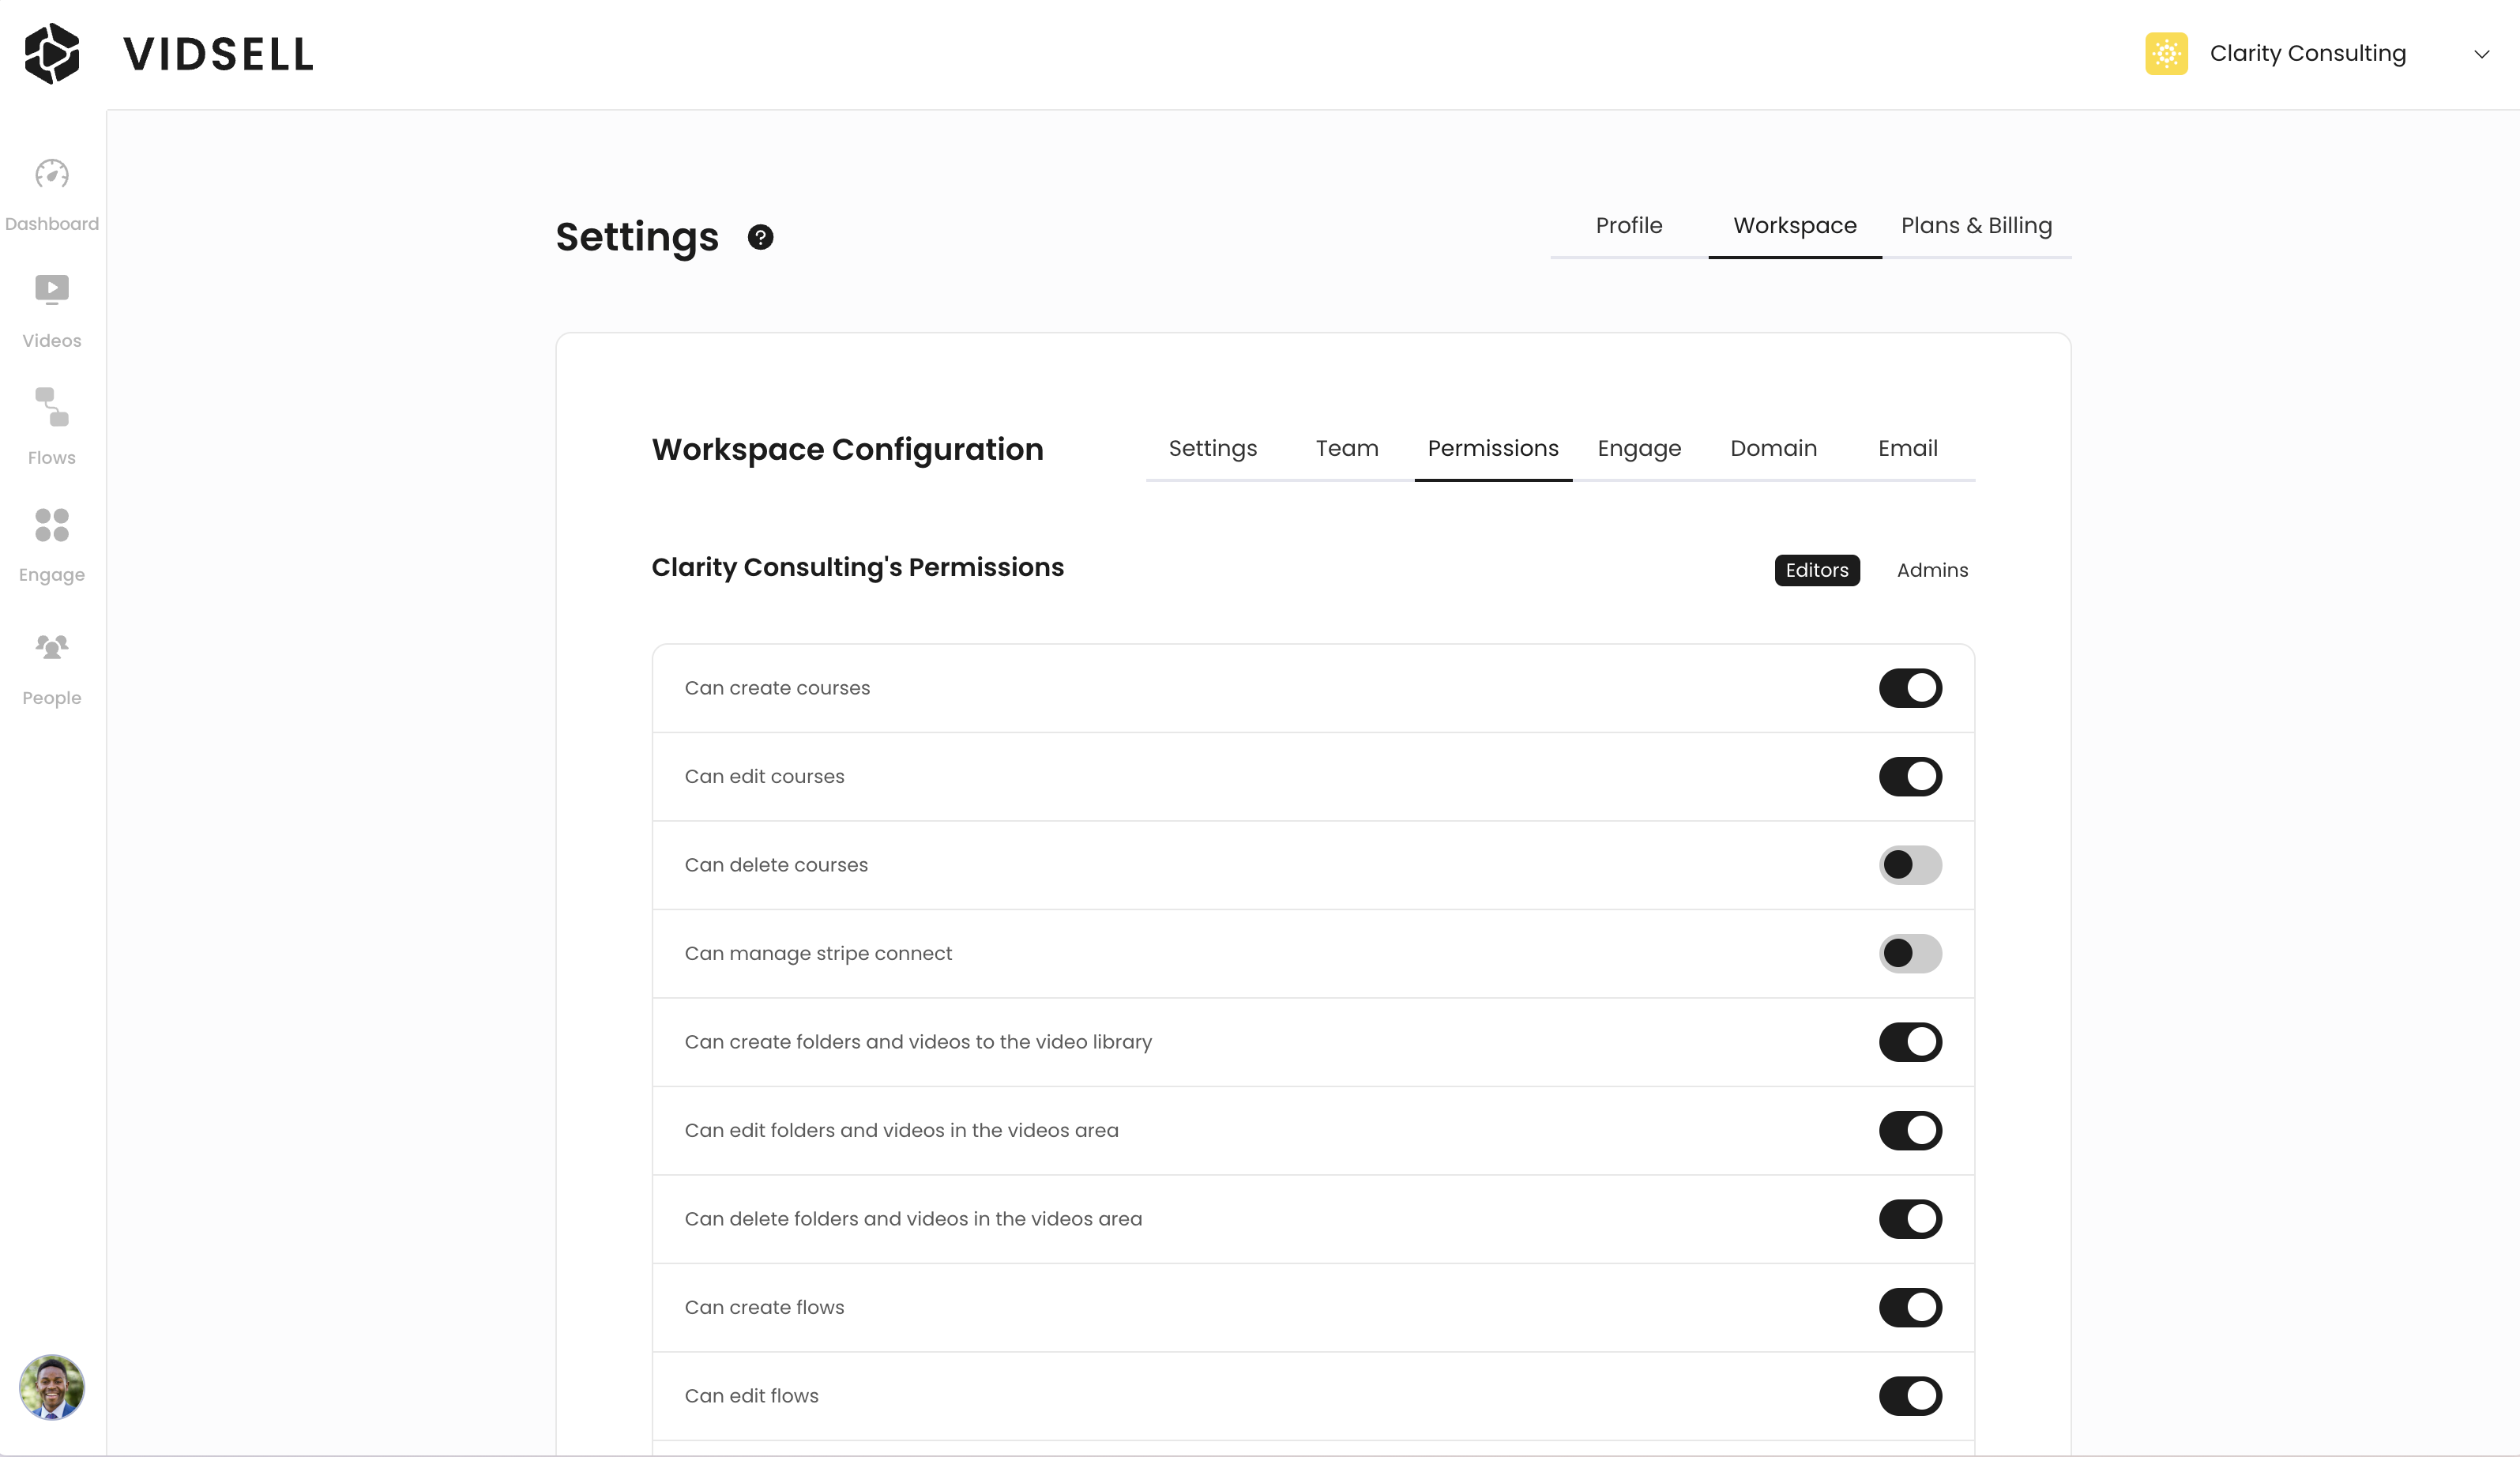Toggle off Can create flows permission
This screenshot has height=1457, width=2520.
click(1909, 1307)
